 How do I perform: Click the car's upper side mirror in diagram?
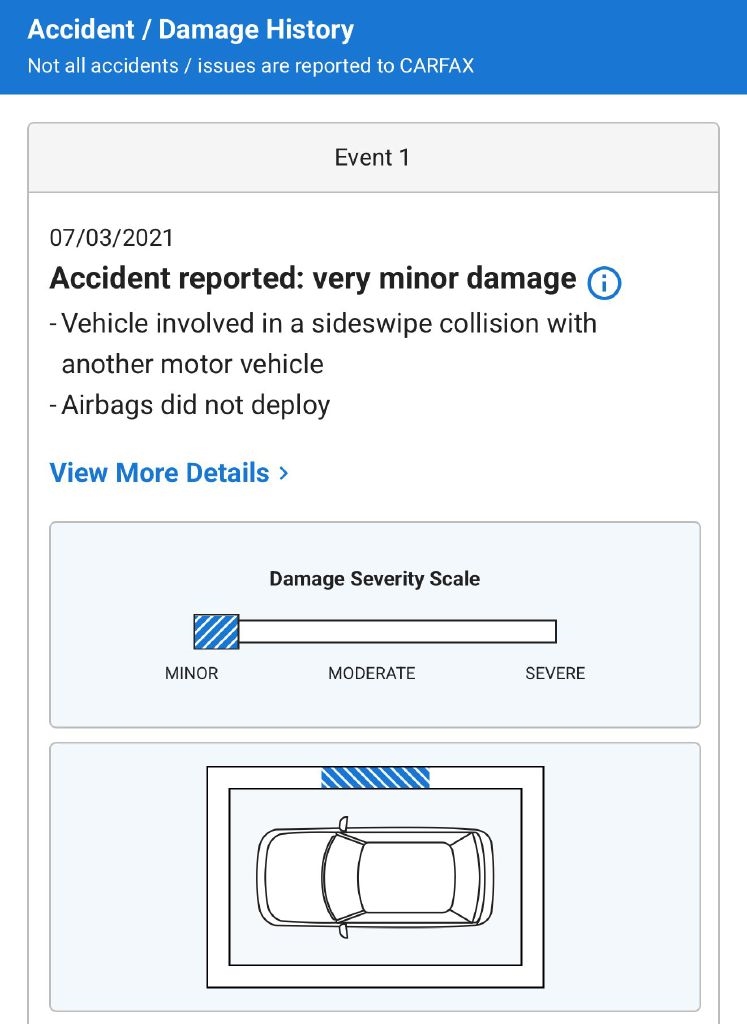(x=342, y=824)
